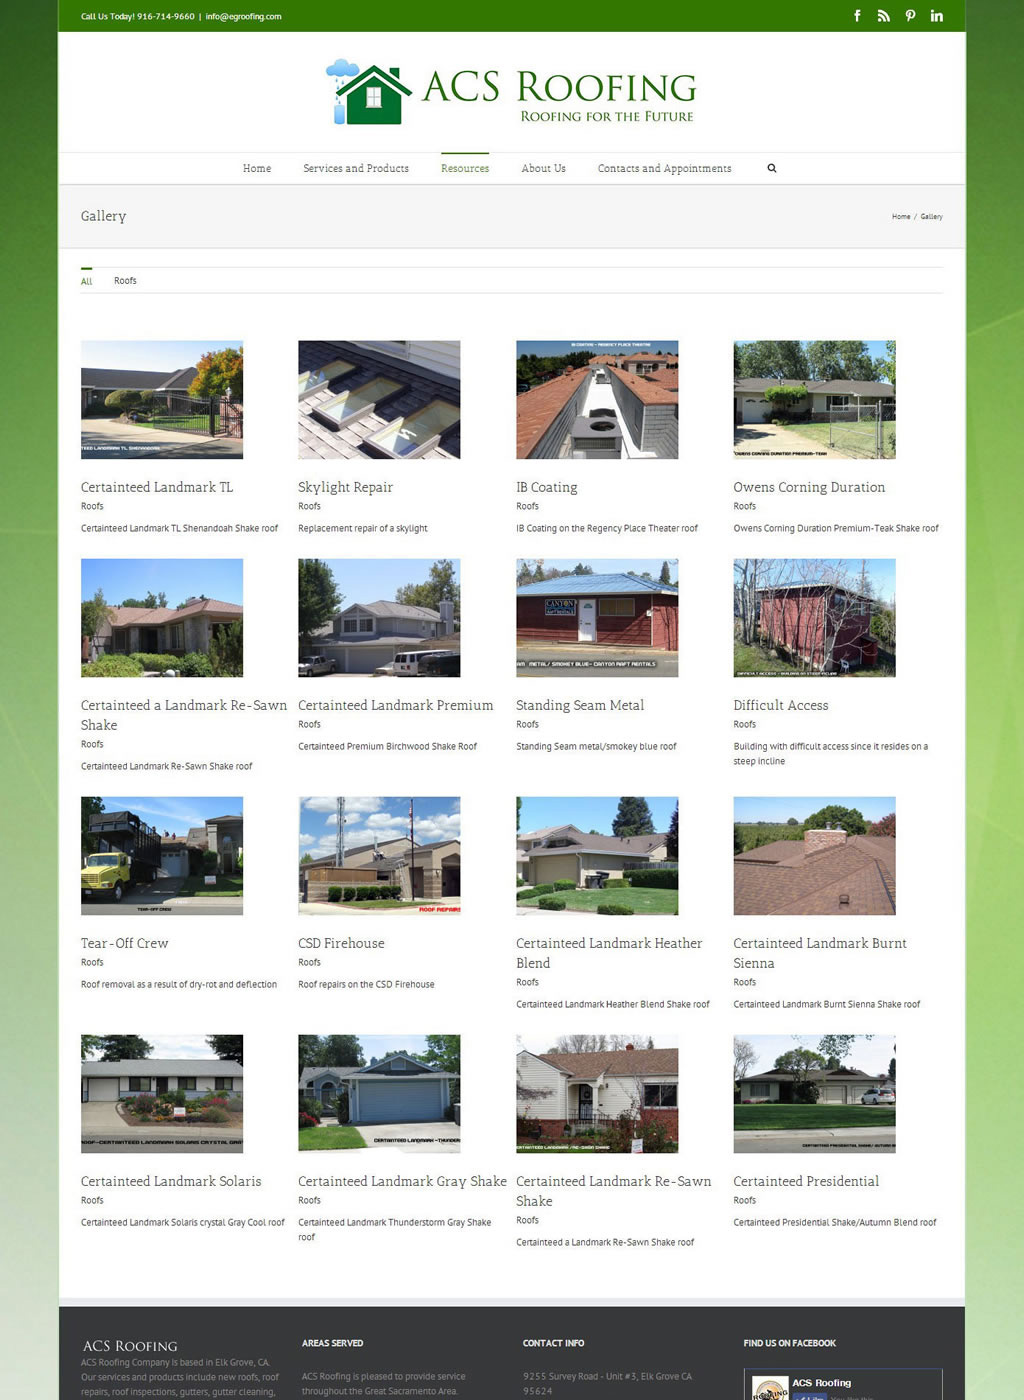The image size is (1024, 1400).
Task: Select the All gallery filter
Action: [86, 281]
